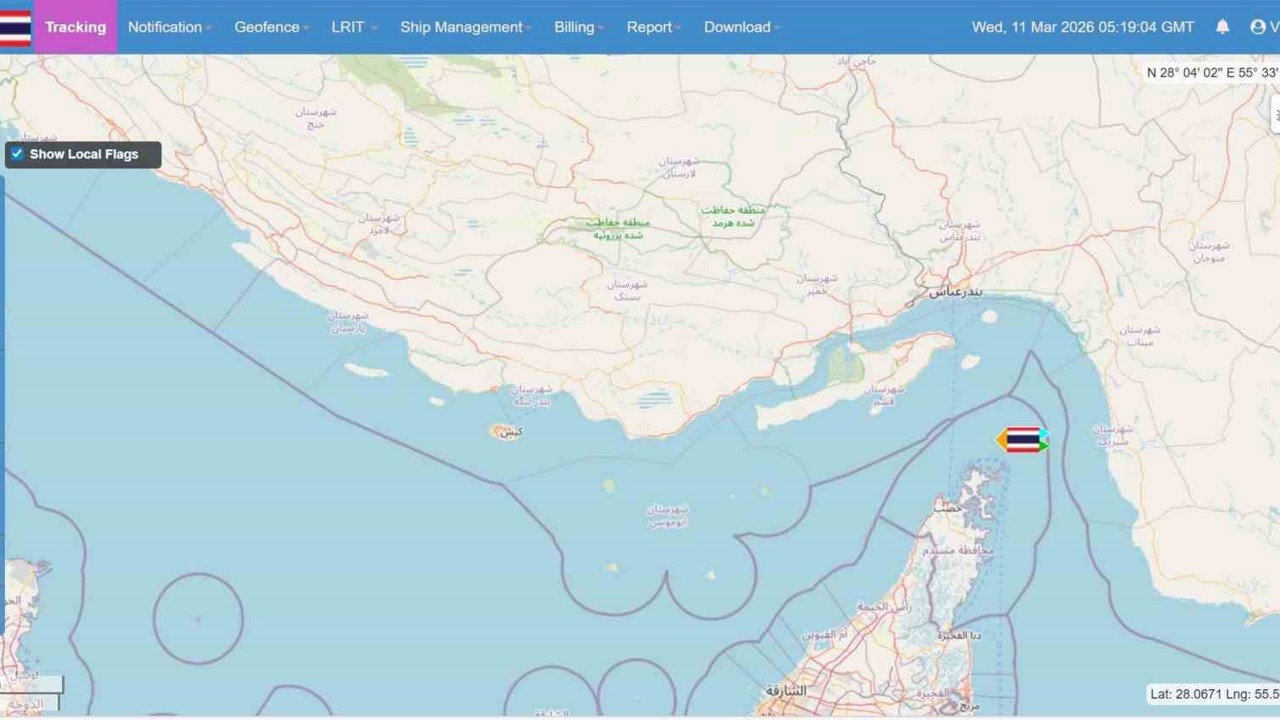Open the Billing dropdown

click(573, 27)
